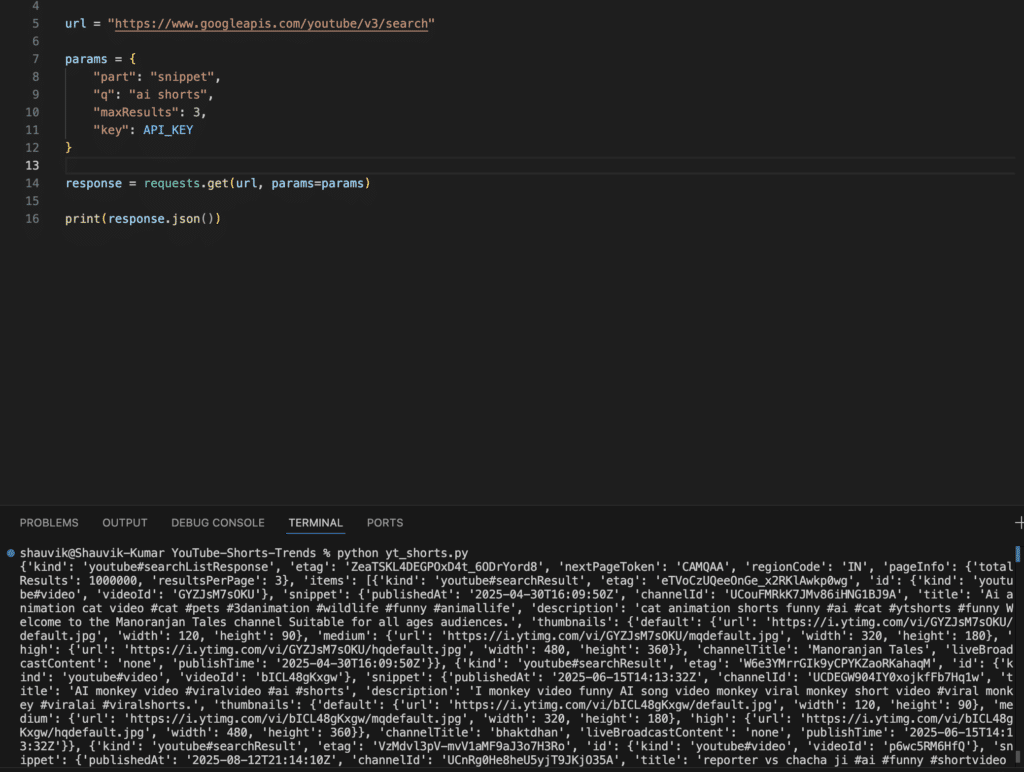Place cursor on empty line 13

(539, 165)
